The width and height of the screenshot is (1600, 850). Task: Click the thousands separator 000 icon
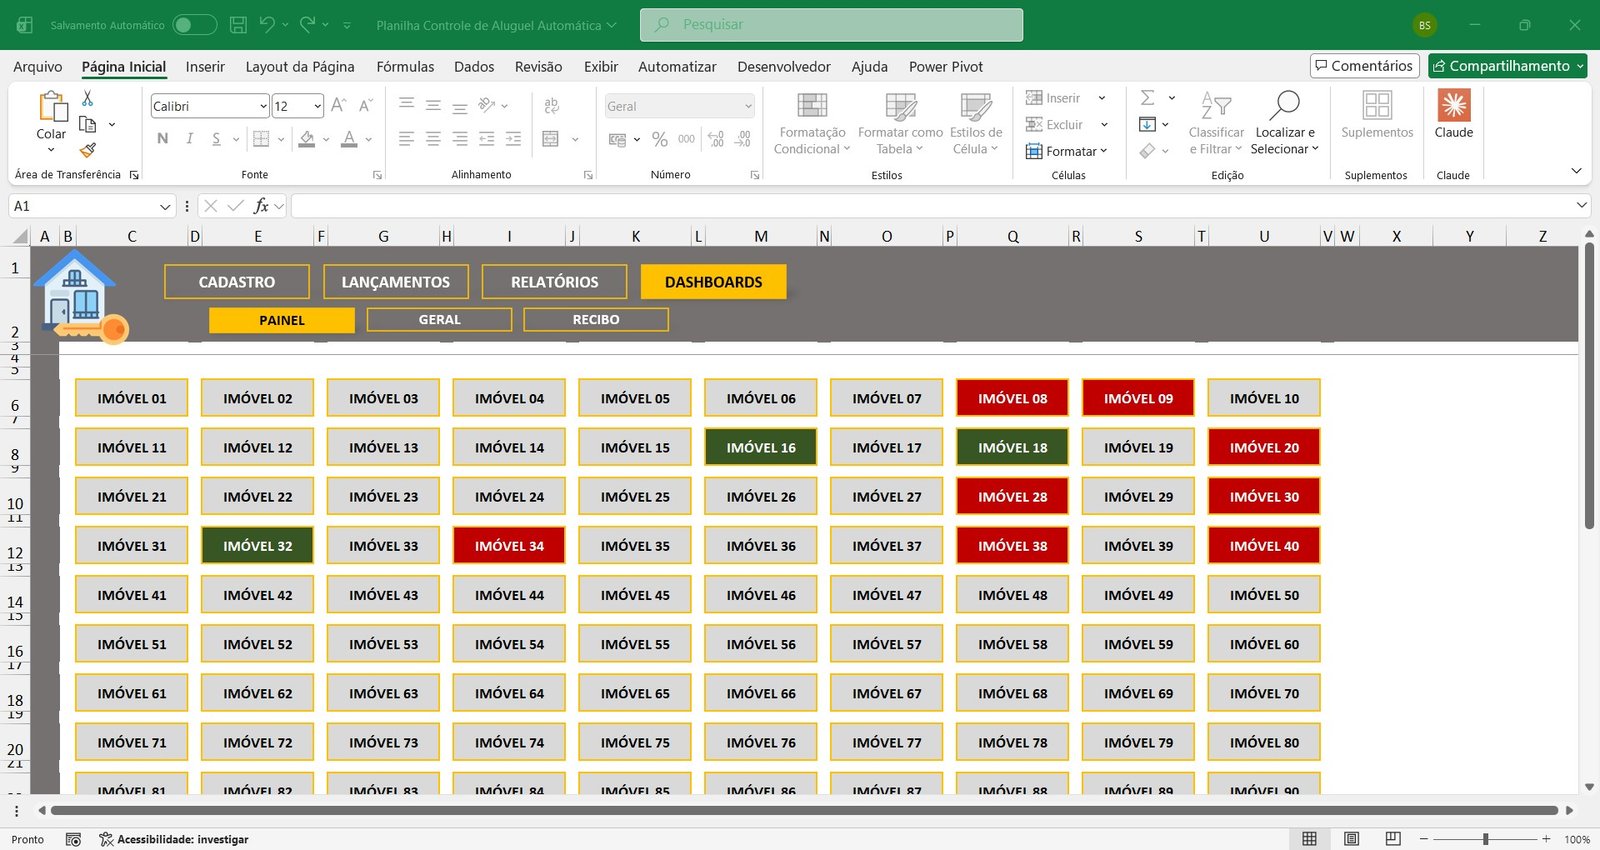coord(686,139)
